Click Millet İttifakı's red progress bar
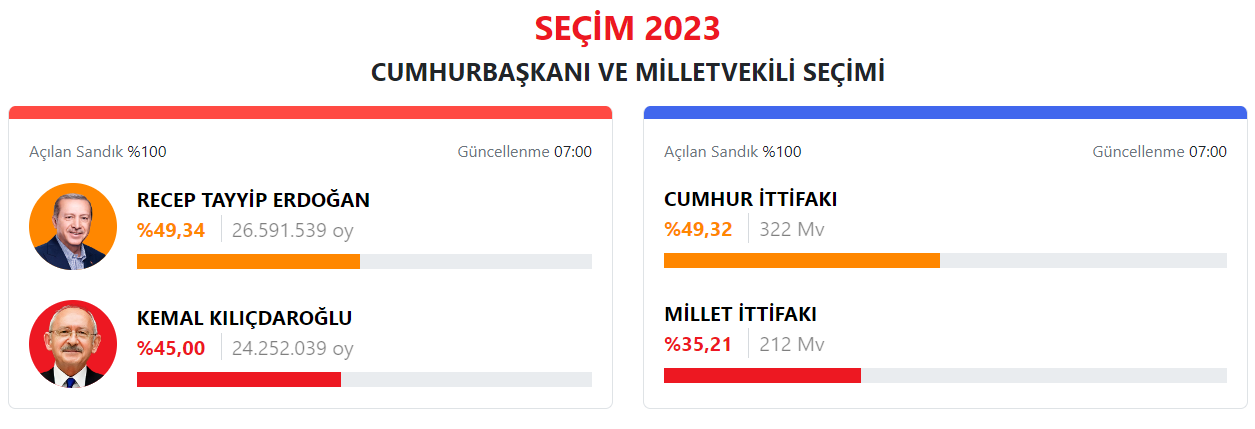 762,376
